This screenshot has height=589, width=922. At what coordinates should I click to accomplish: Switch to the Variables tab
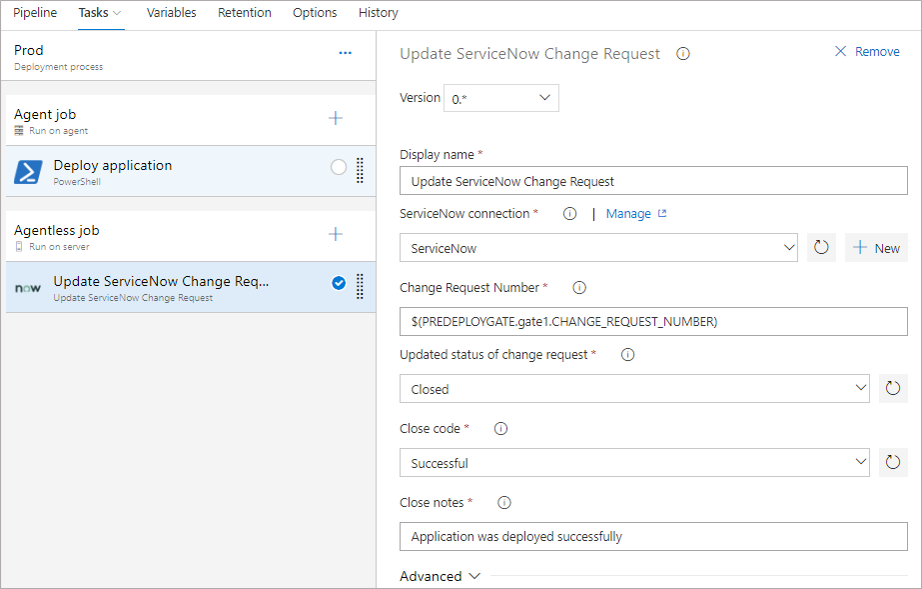pos(171,13)
